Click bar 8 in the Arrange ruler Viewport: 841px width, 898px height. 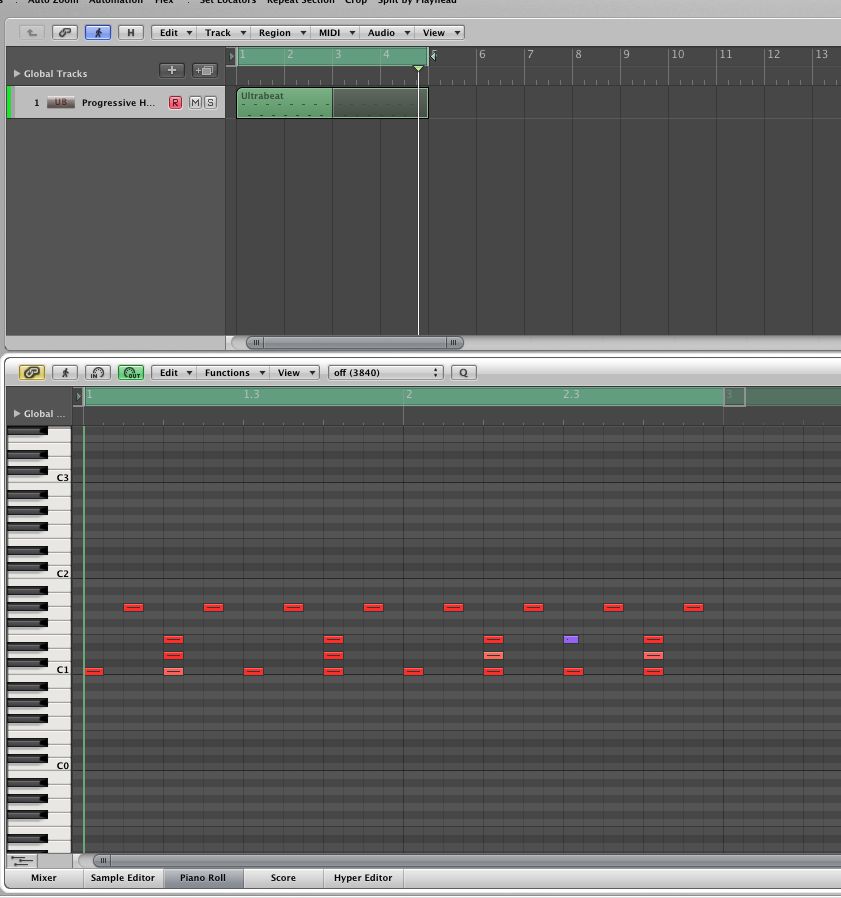coord(578,54)
